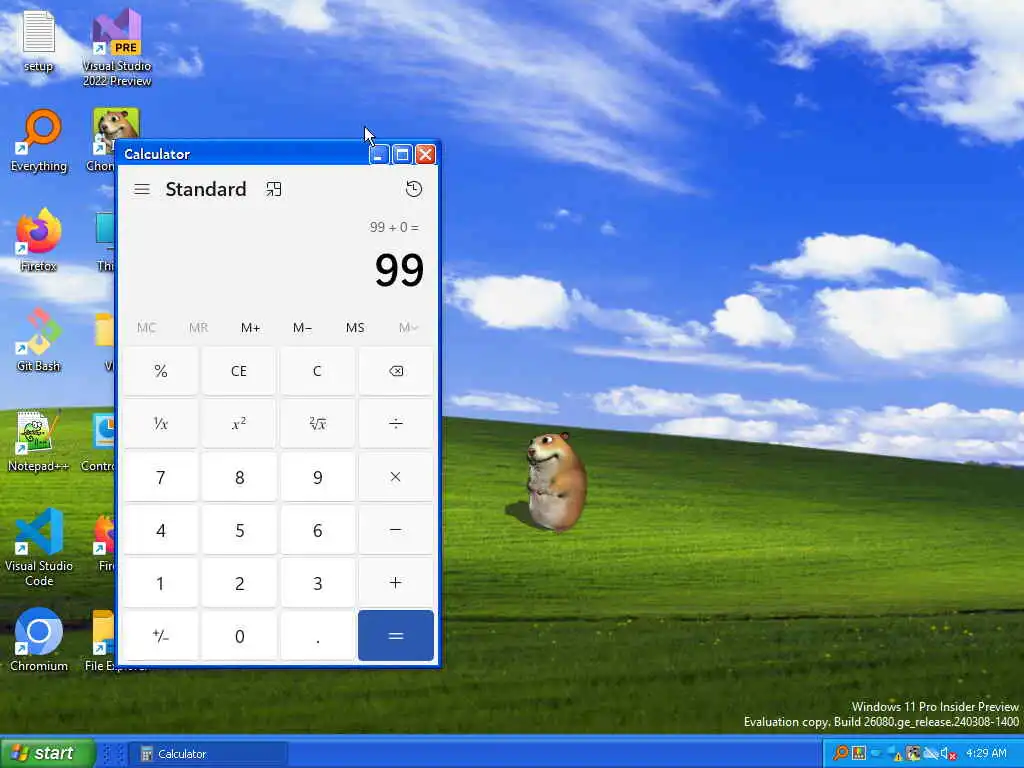Viewport: 1024px width, 768px height.
Task: Toggle Keep on top mode icon
Action: (274, 189)
